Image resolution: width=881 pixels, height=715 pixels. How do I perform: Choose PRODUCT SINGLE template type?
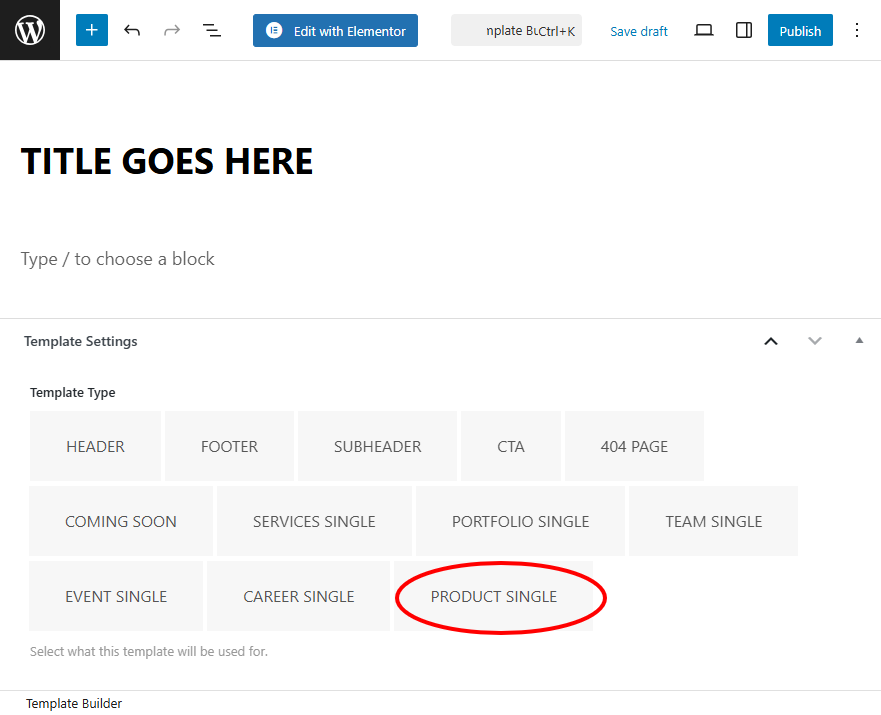click(494, 596)
